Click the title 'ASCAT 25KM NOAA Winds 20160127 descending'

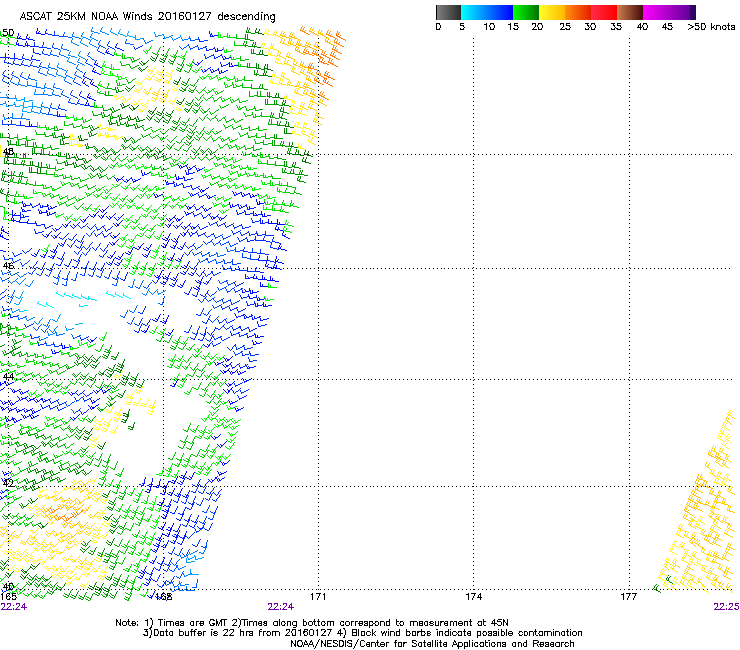[x=148, y=17]
